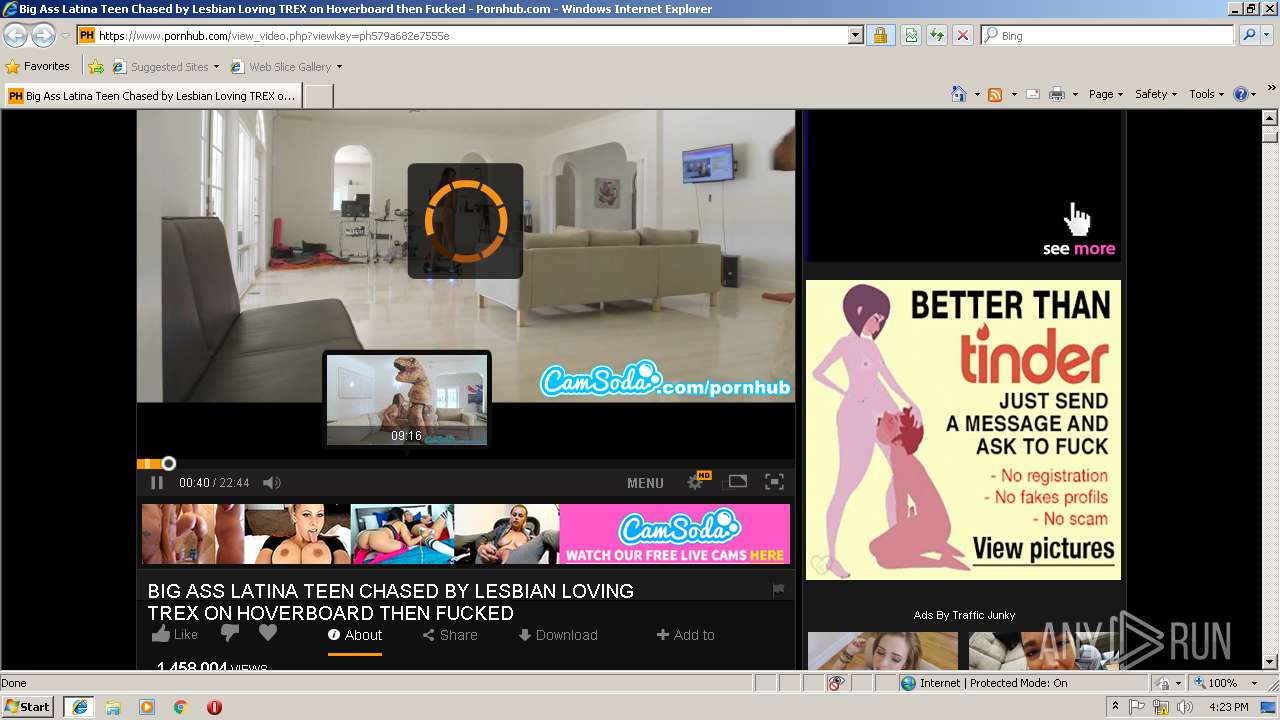
Task: Flag the video with the flag icon
Action: 779,591
